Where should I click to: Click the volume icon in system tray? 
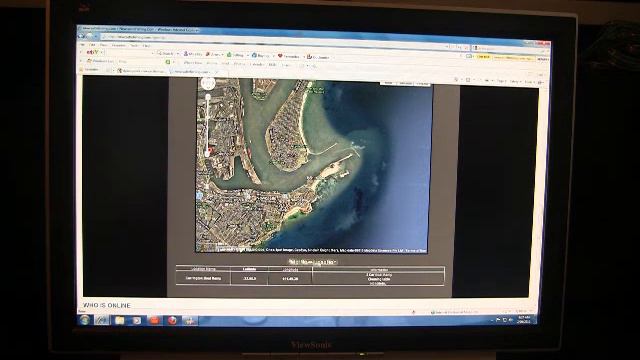[x=511, y=320]
